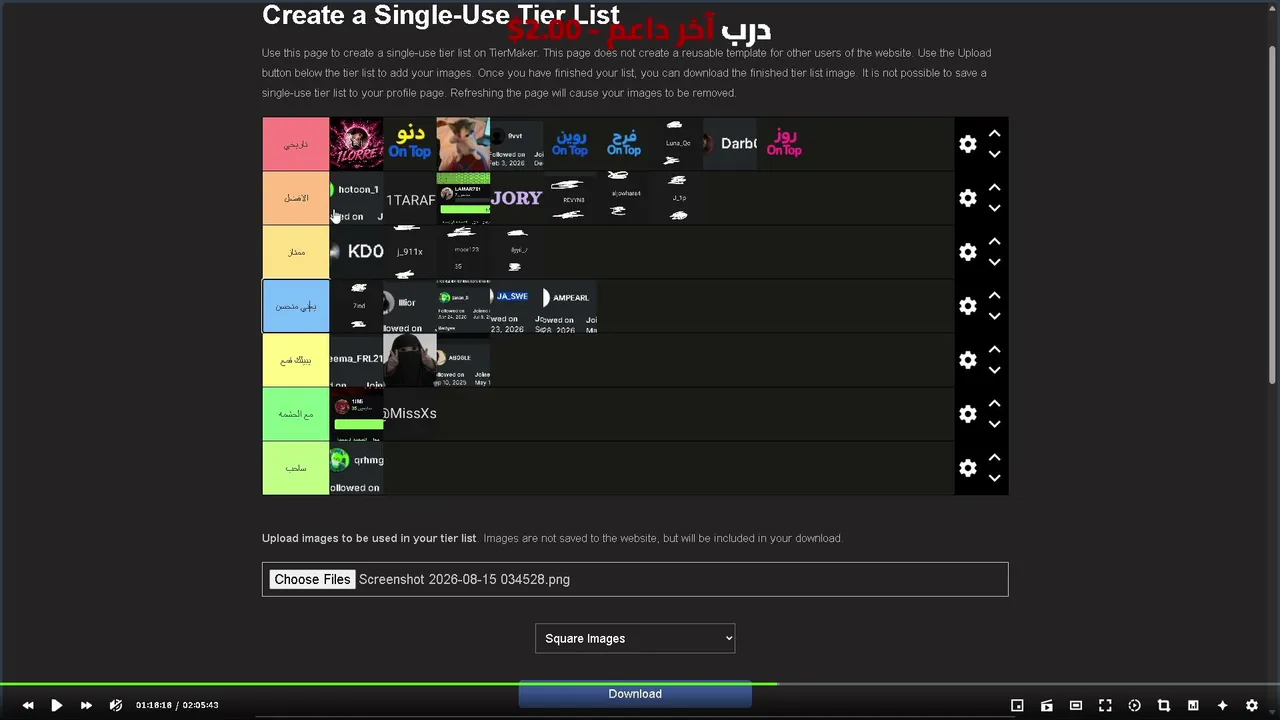Select the green tier label in the @MissXs row
Viewport: 1280px width, 720px height.
(x=296, y=414)
